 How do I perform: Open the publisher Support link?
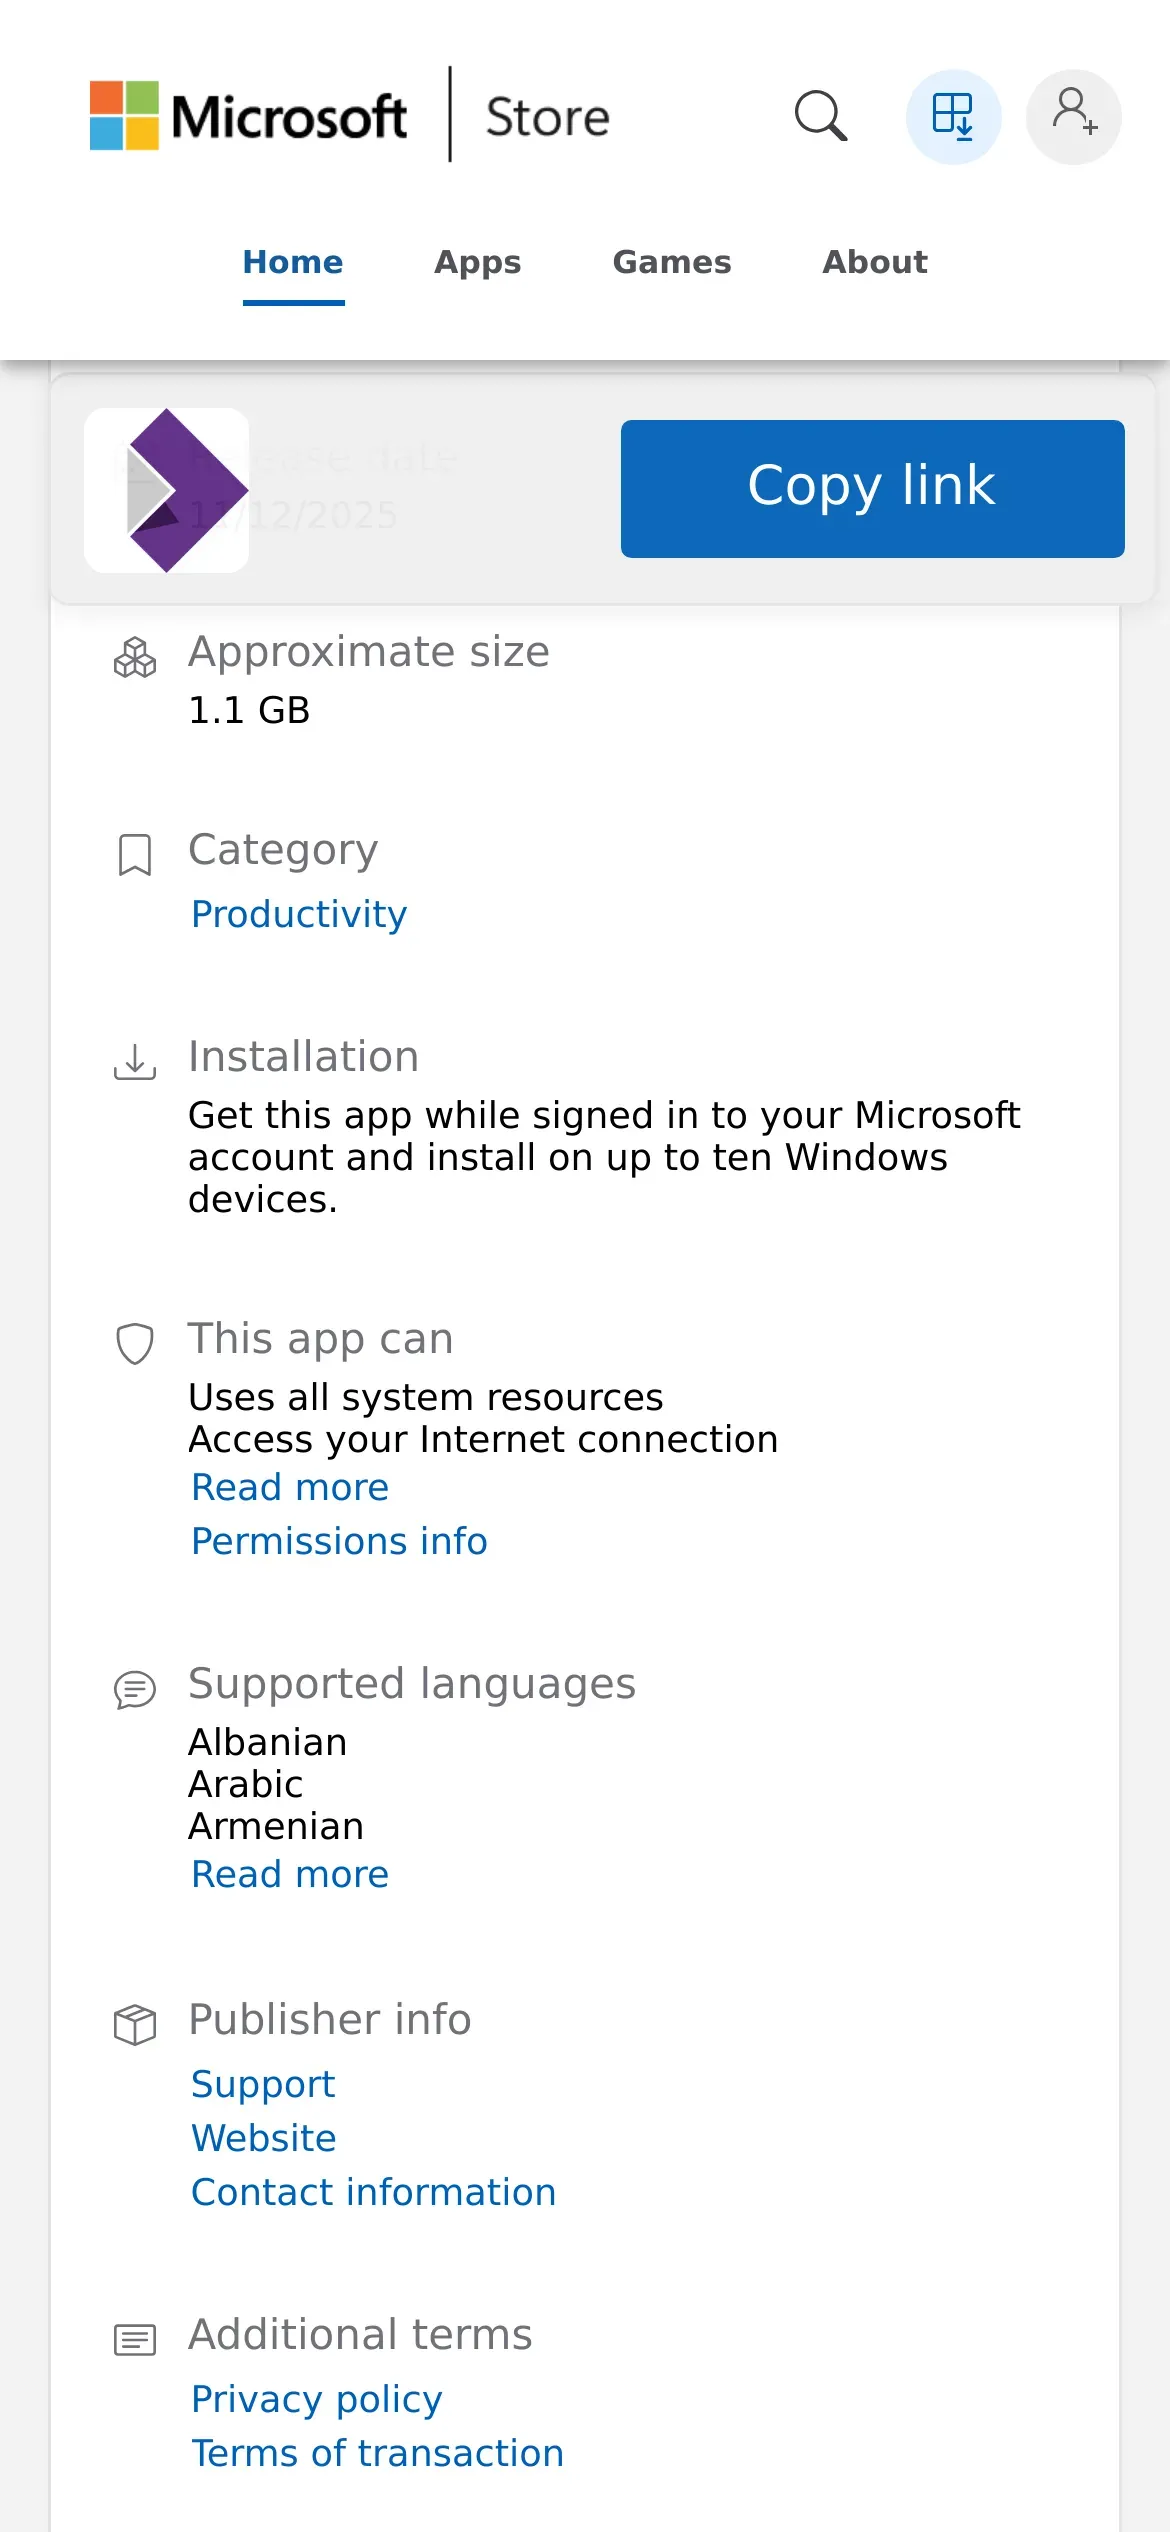tap(263, 2084)
